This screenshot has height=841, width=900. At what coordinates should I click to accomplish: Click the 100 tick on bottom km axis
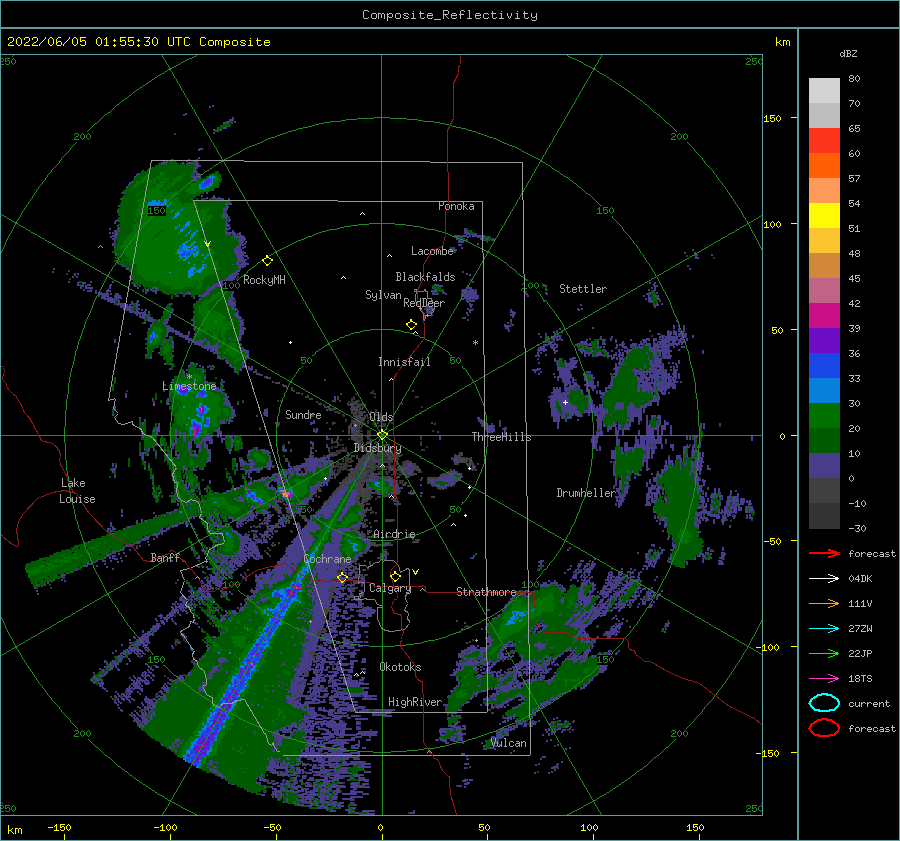pyautogui.click(x=589, y=827)
